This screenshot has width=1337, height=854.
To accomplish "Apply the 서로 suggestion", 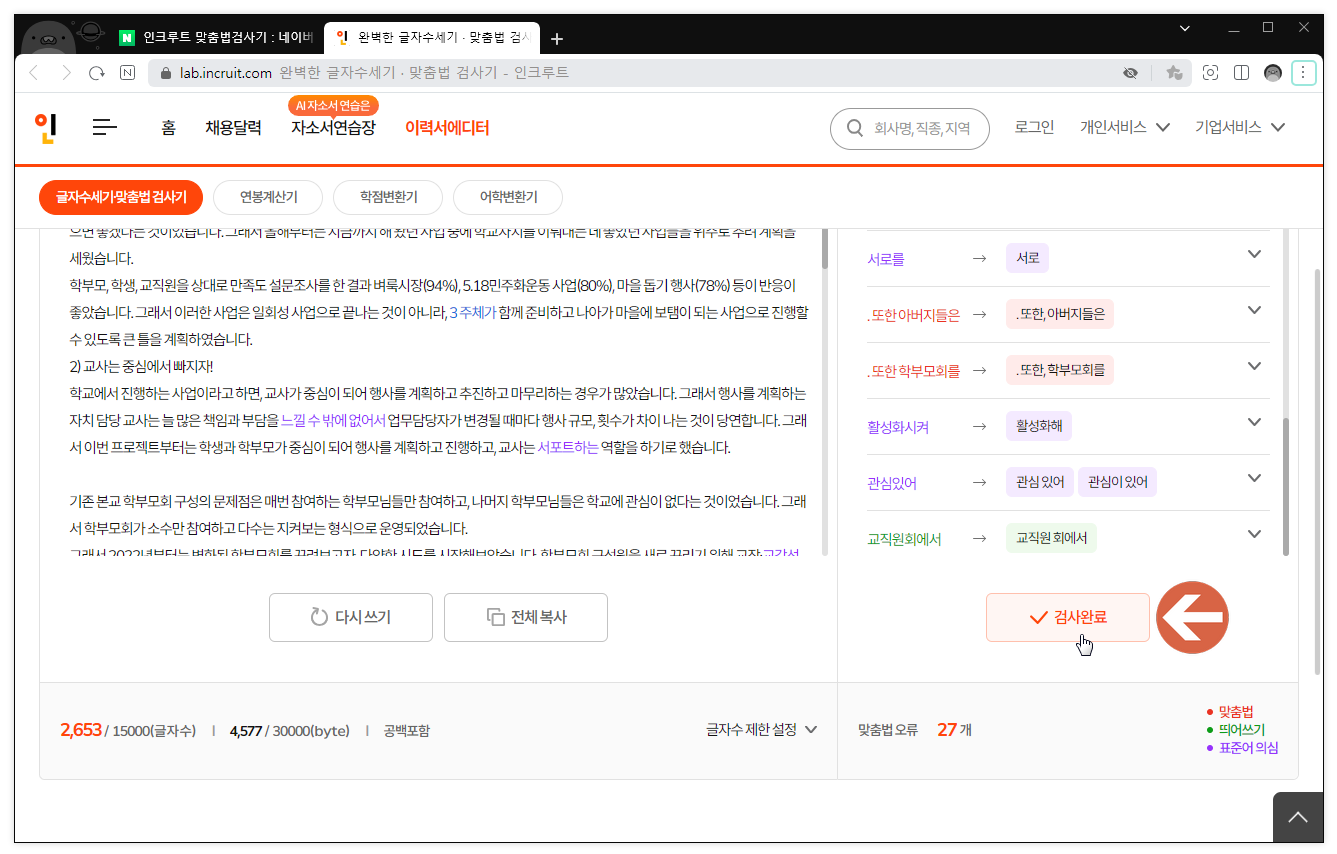I will coord(1027,258).
